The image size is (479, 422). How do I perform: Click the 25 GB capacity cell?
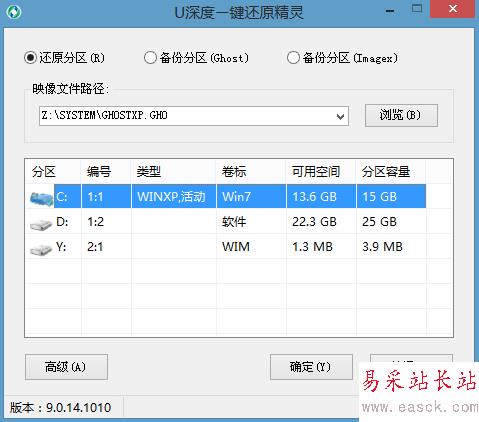(x=391, y=222)
